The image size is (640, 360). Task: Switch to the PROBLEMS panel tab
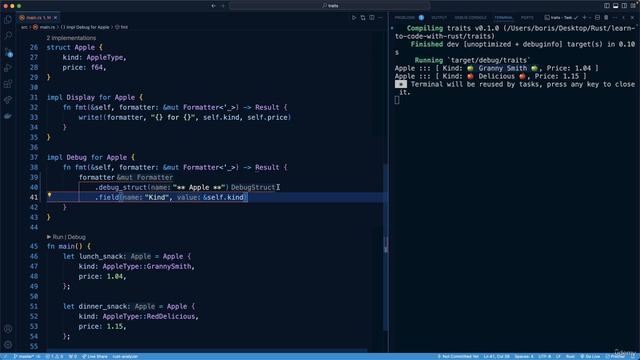coord(404,18)
